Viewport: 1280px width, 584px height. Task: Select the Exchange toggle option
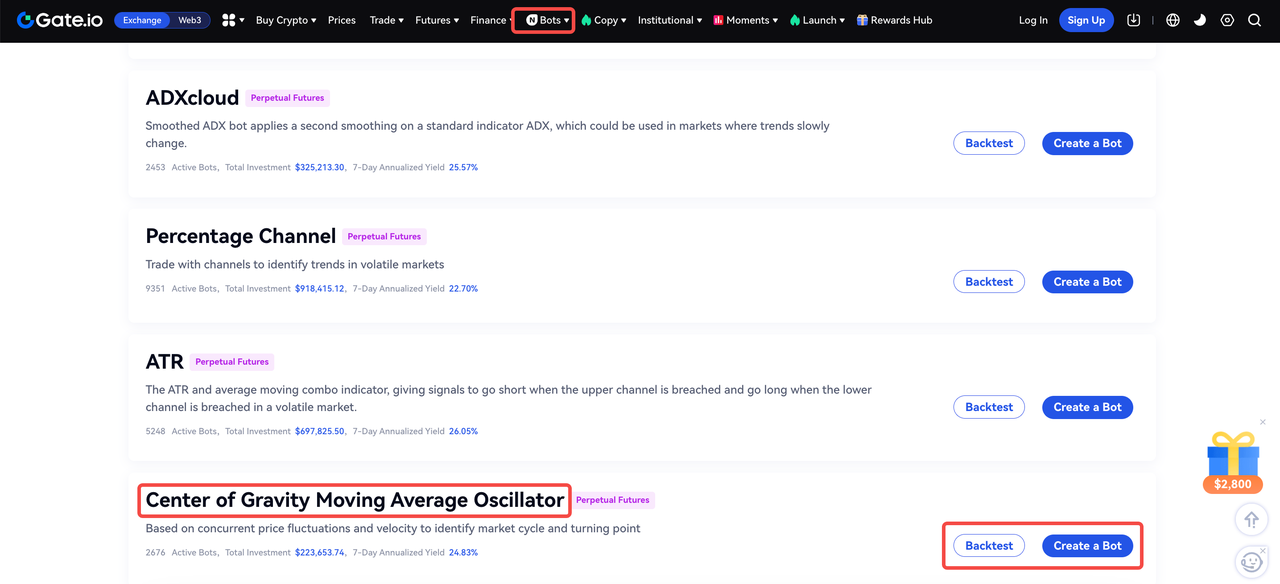(142, 20)
